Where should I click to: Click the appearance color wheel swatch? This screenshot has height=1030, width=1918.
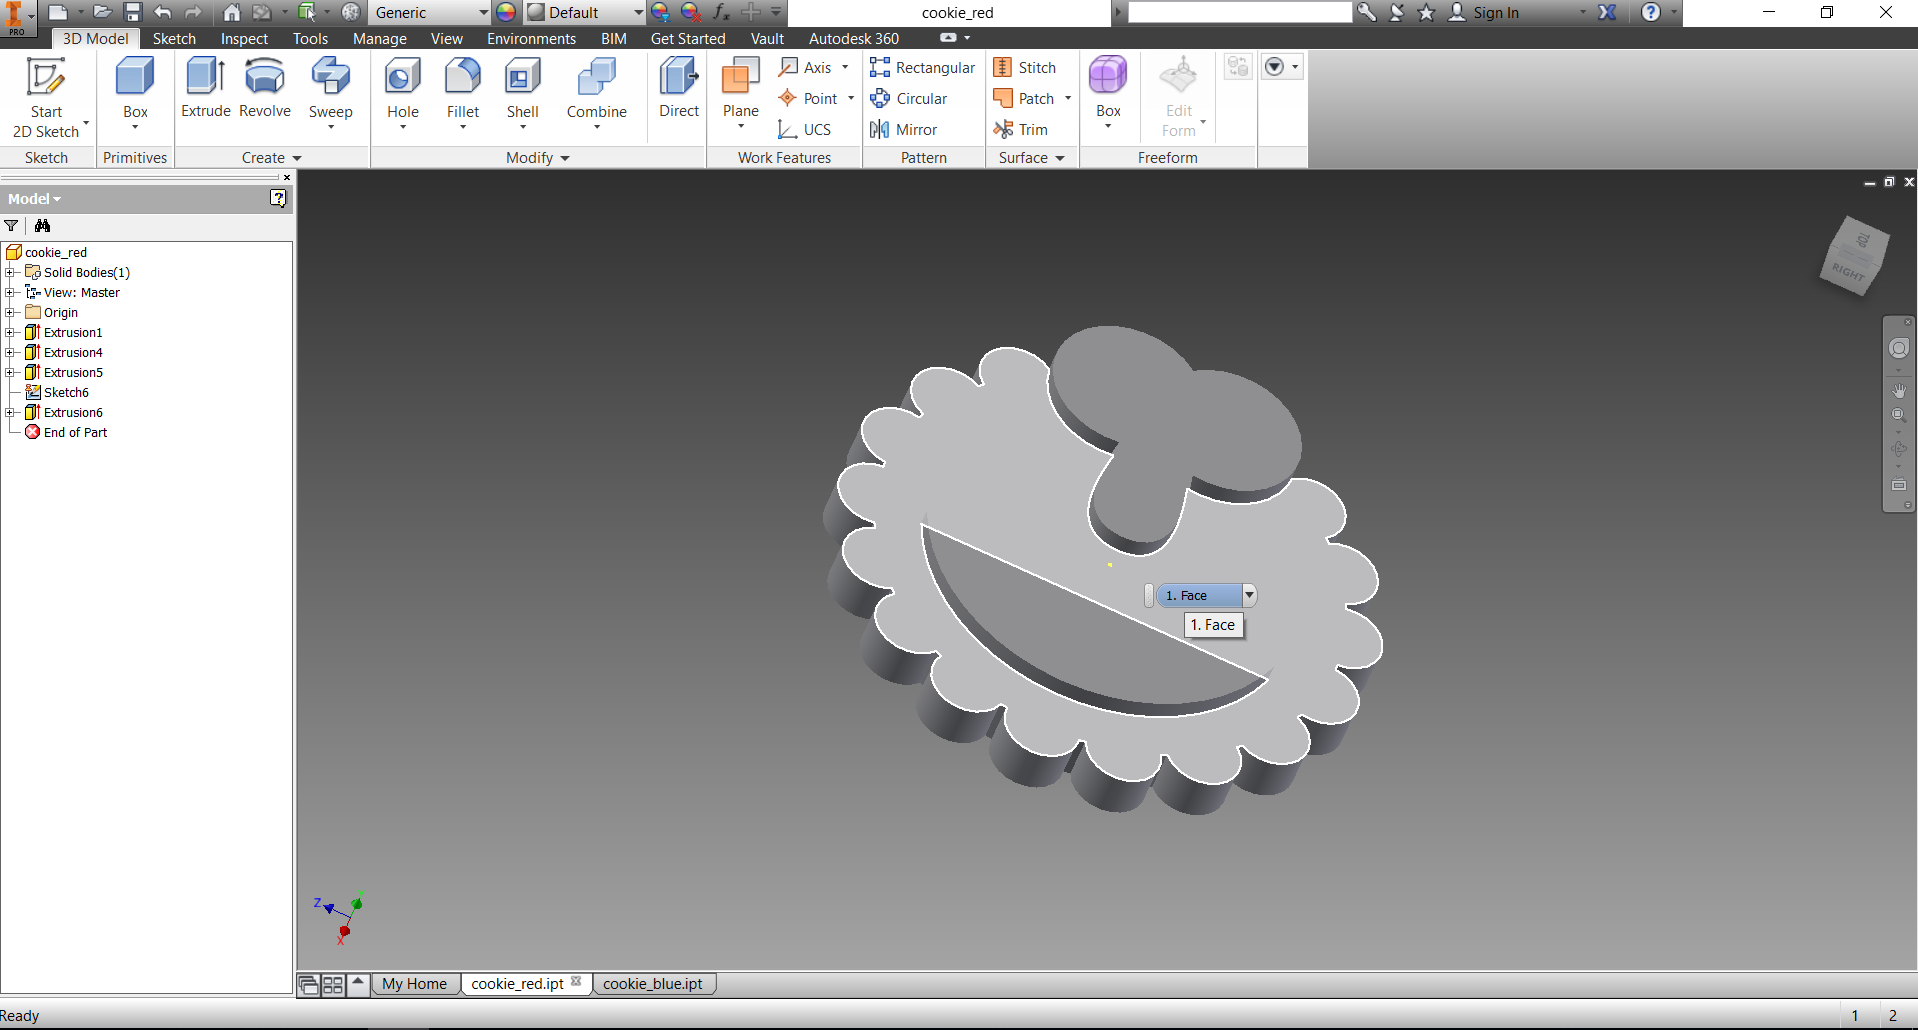[506, 13]
